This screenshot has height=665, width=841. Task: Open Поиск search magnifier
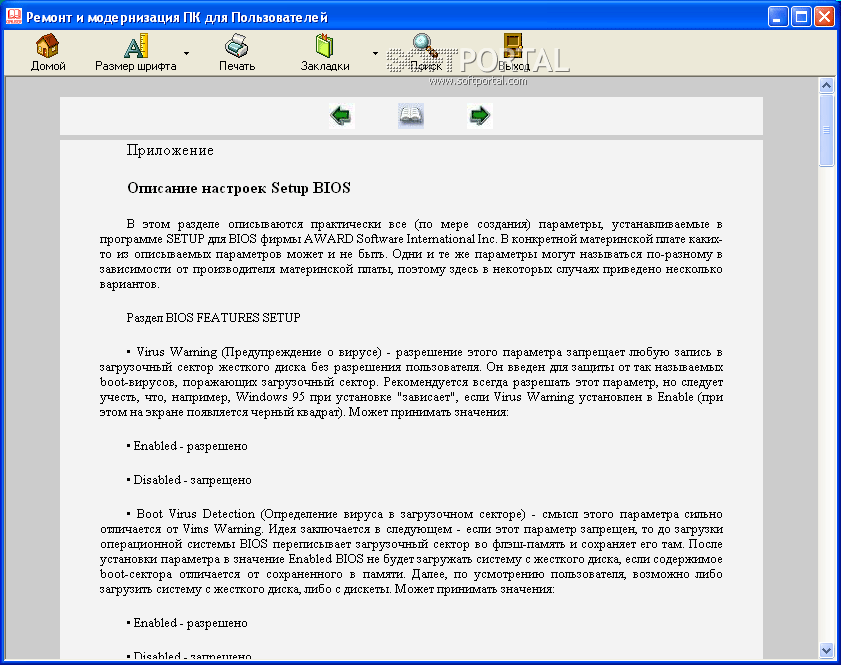pyautogui.click(x=425, y=53)
